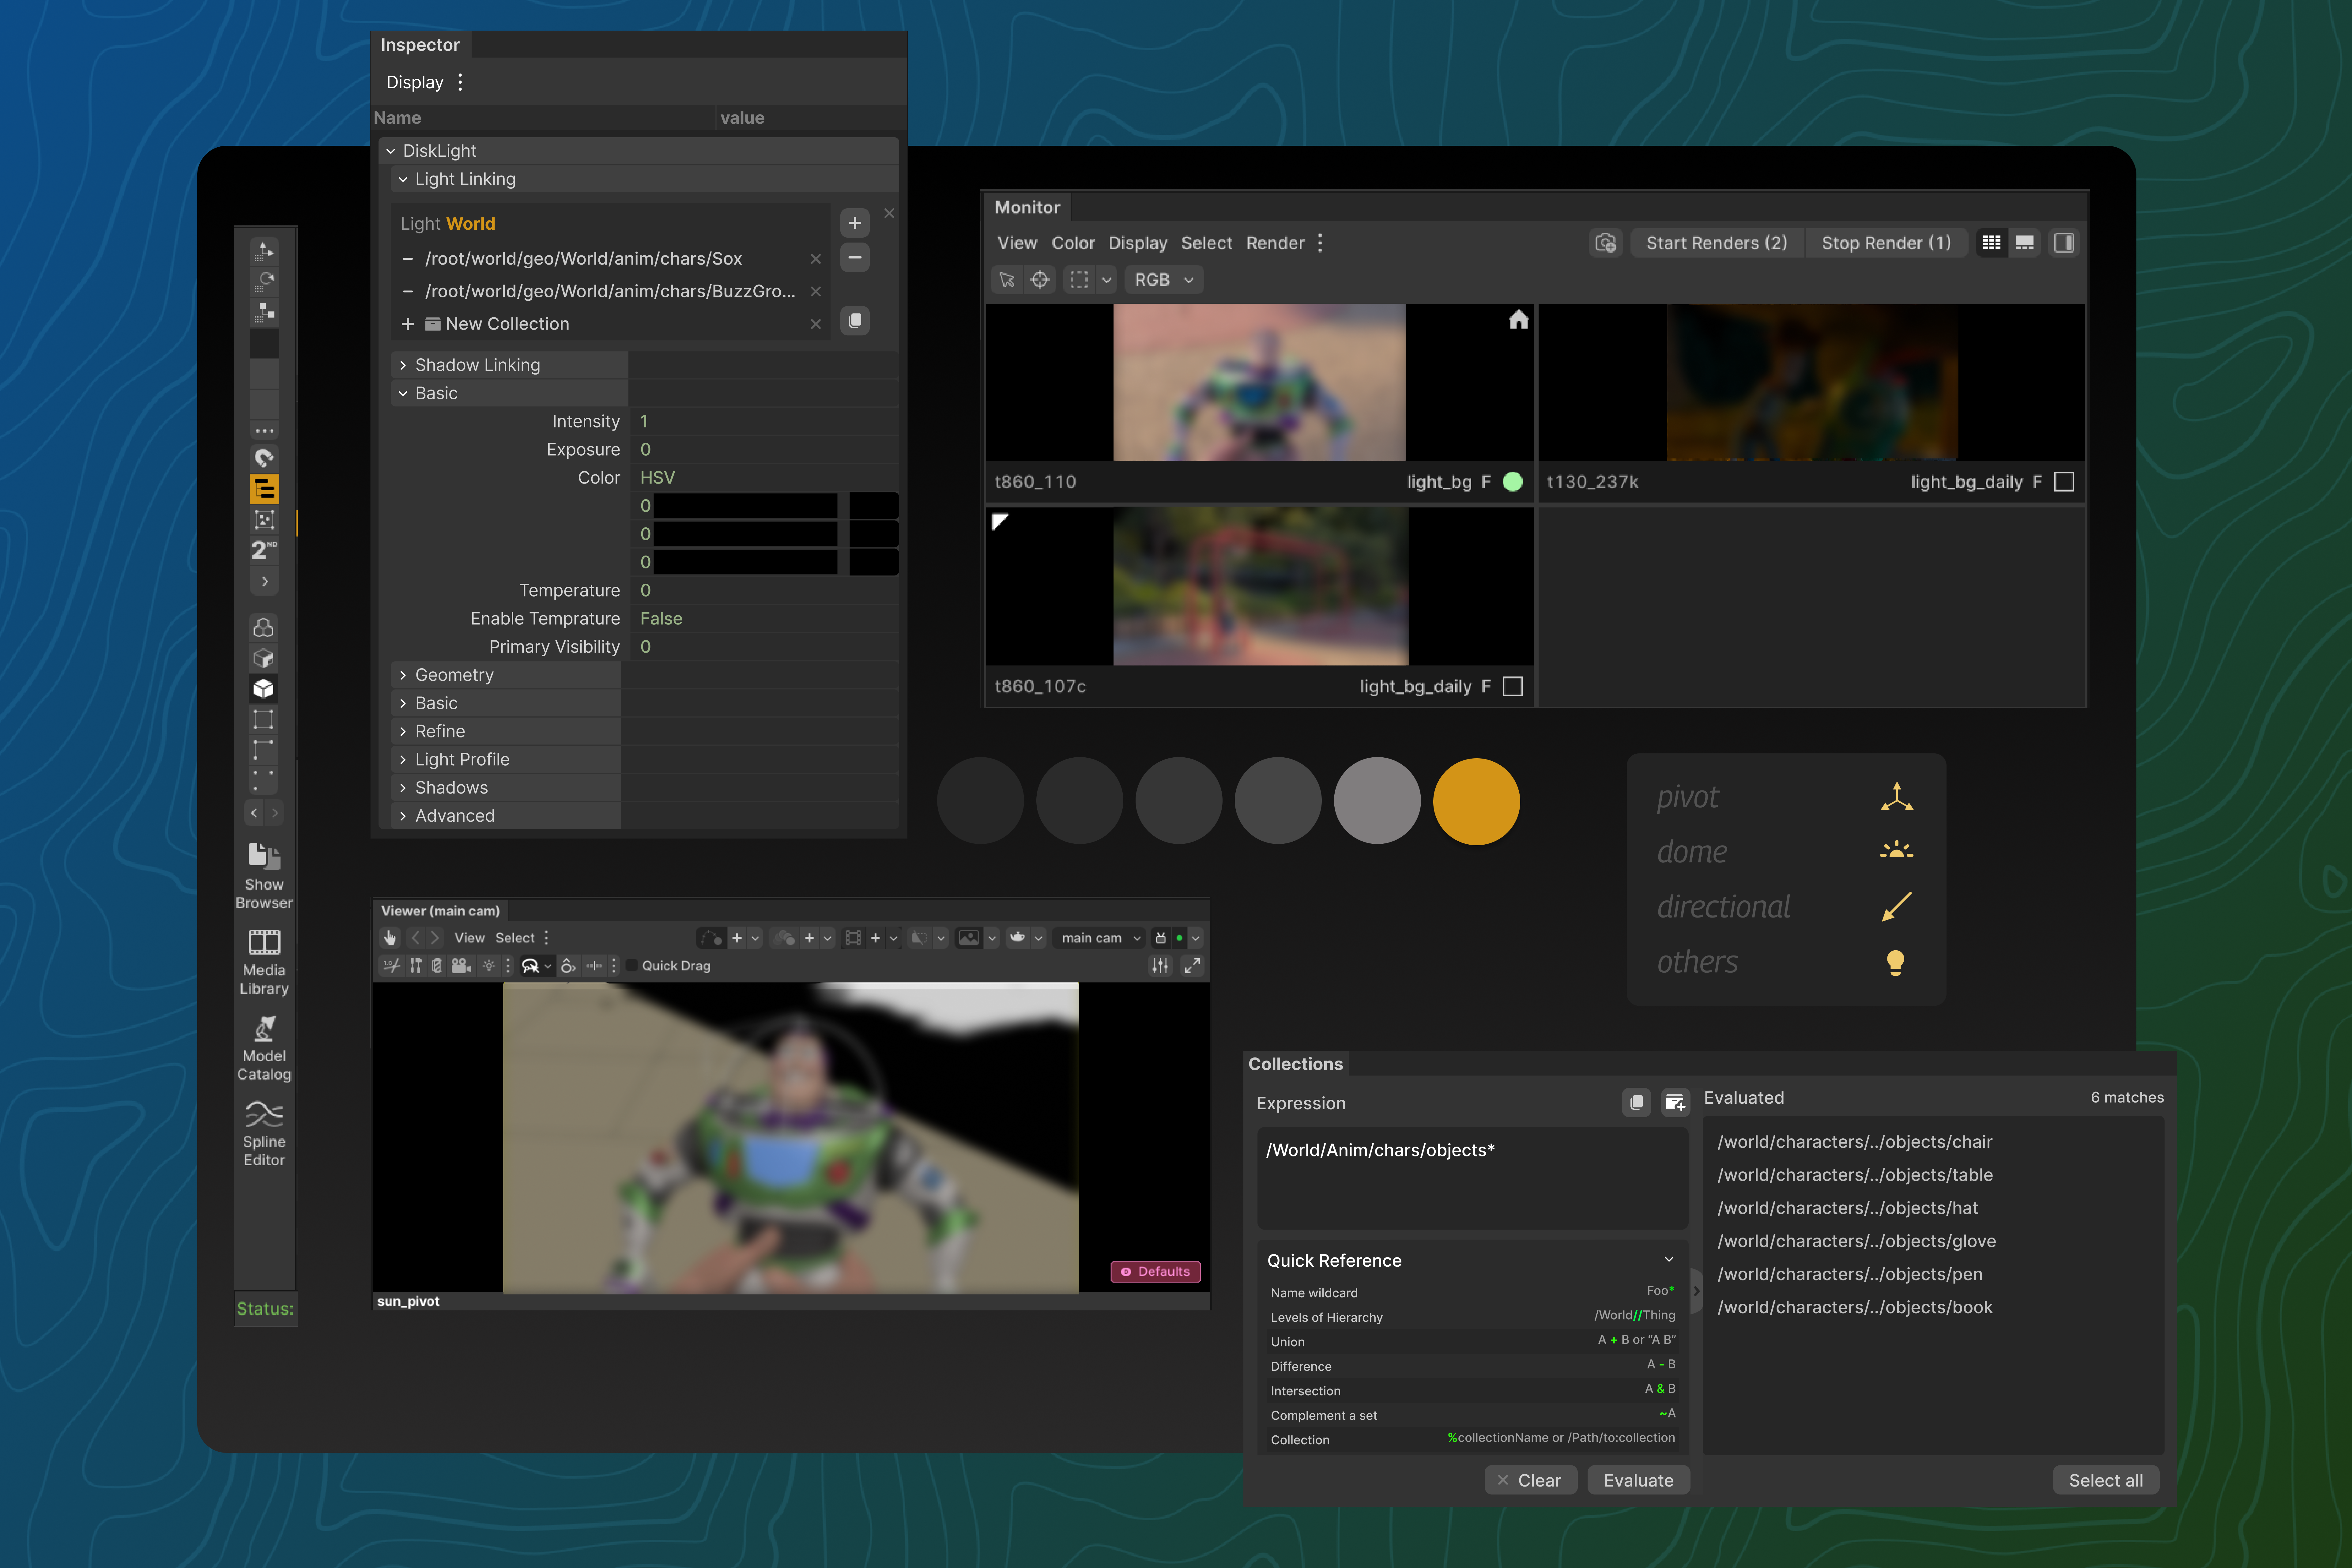Tick the checkbox for t130_237k render

pos(2064,482)
